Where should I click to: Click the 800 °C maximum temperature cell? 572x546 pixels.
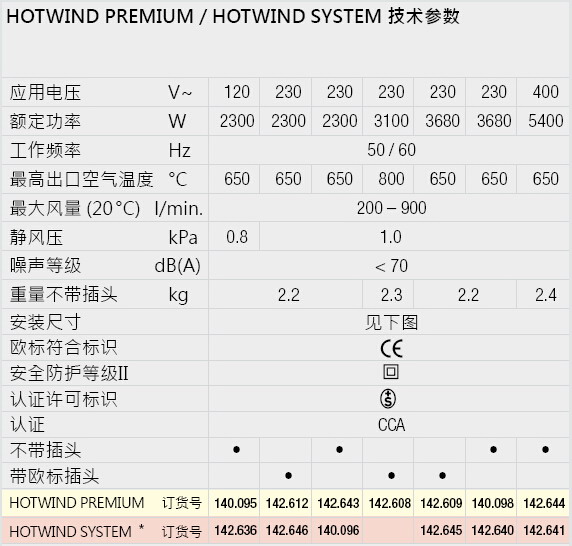tap(391, 179)
